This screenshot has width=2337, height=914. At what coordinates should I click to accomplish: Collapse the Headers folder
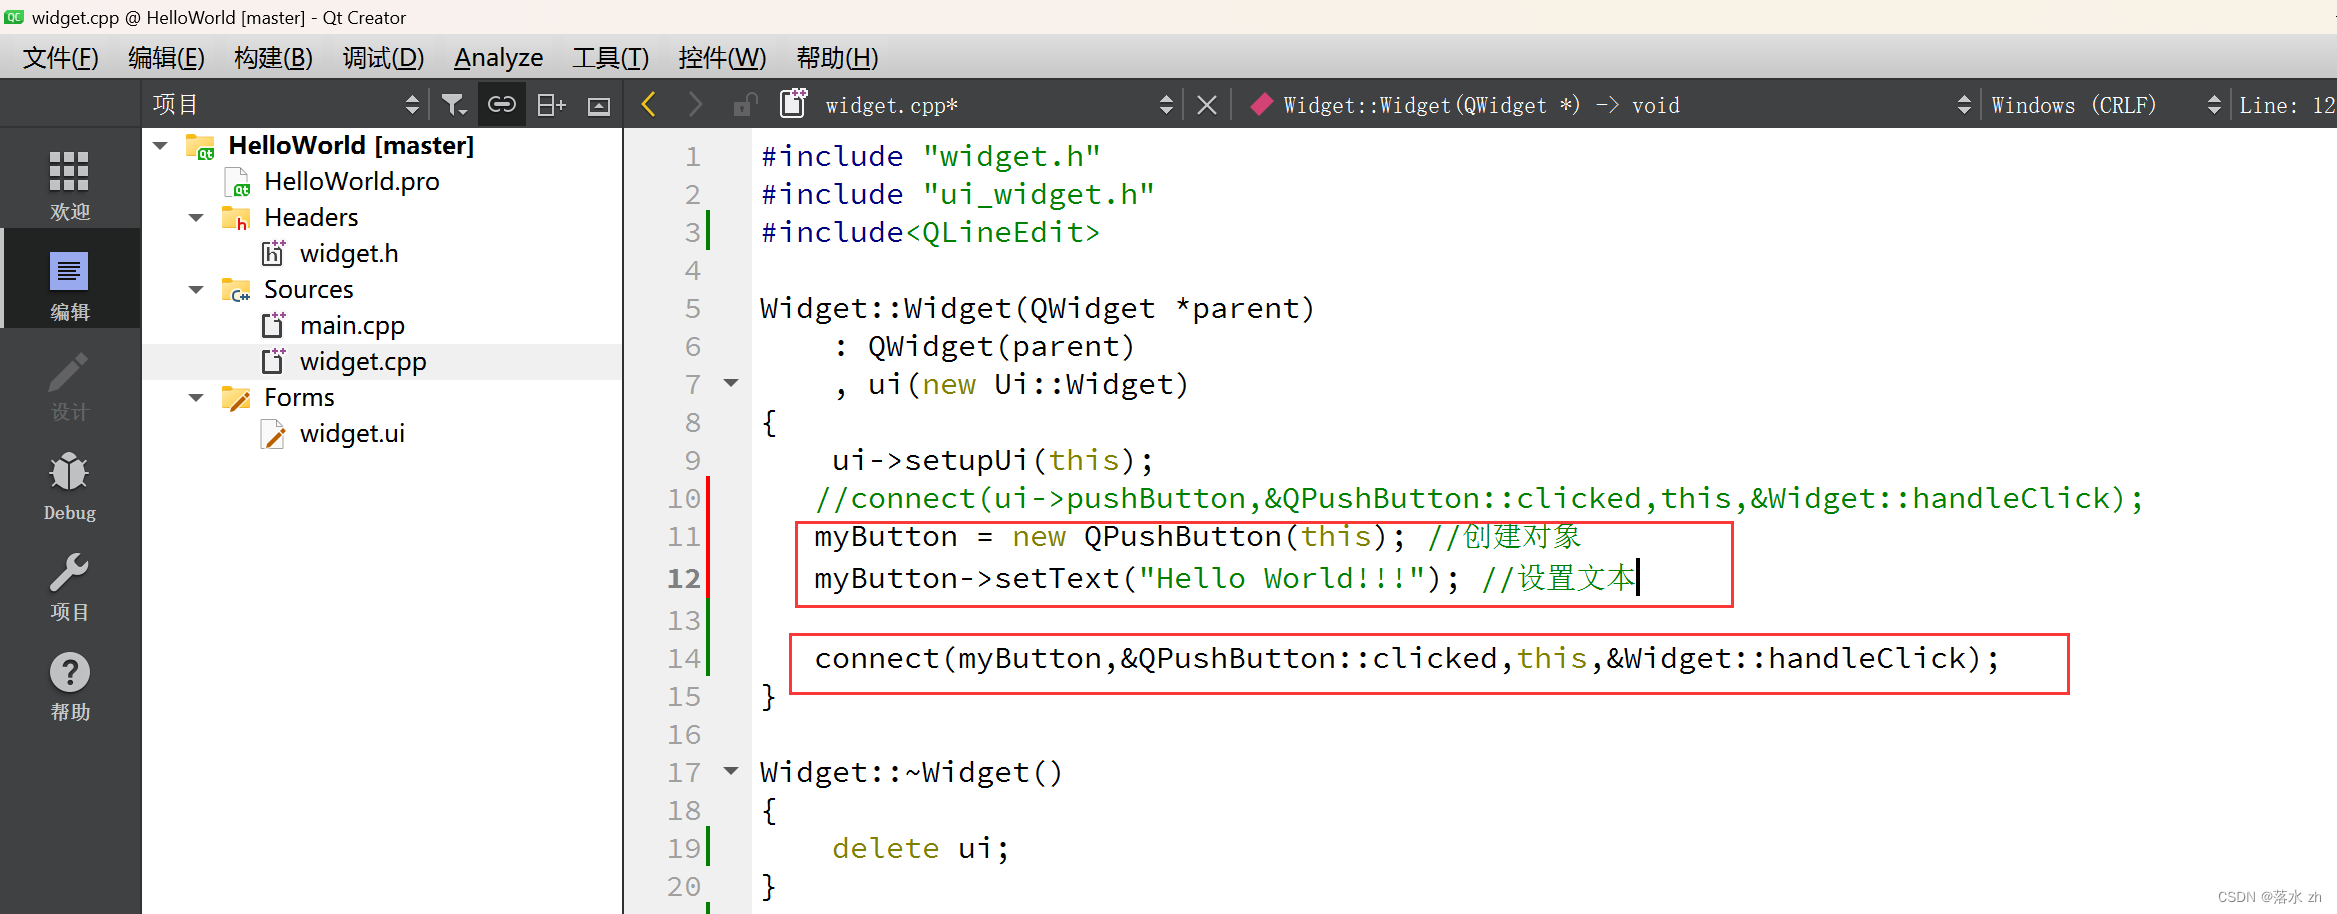196,218
